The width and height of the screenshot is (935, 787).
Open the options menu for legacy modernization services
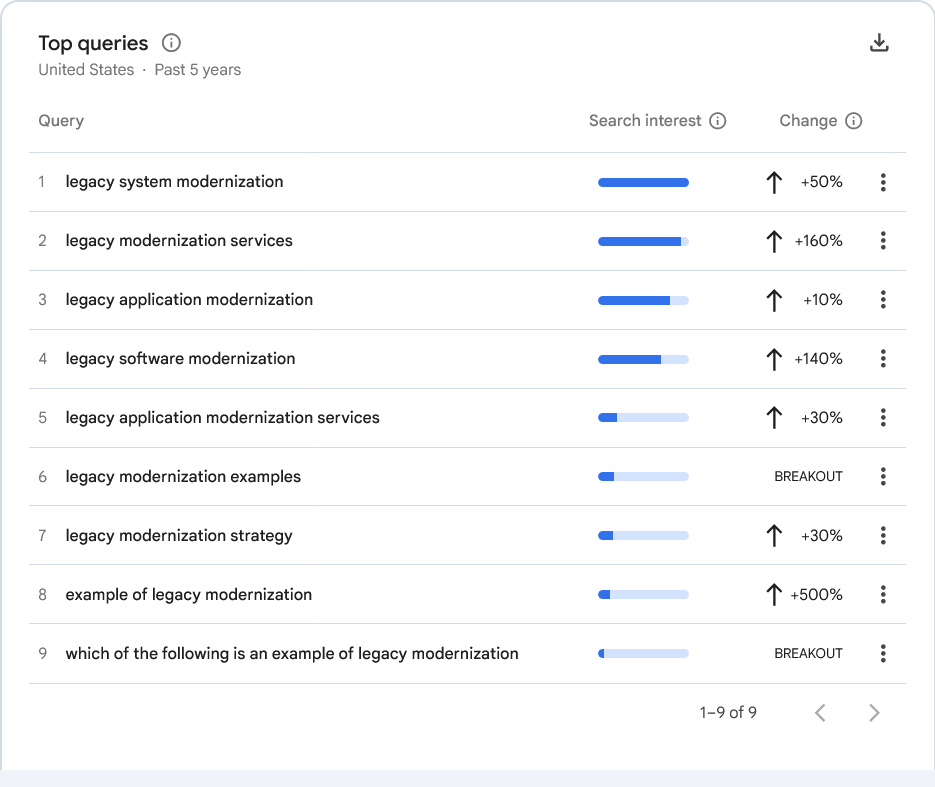click(883, 241)
